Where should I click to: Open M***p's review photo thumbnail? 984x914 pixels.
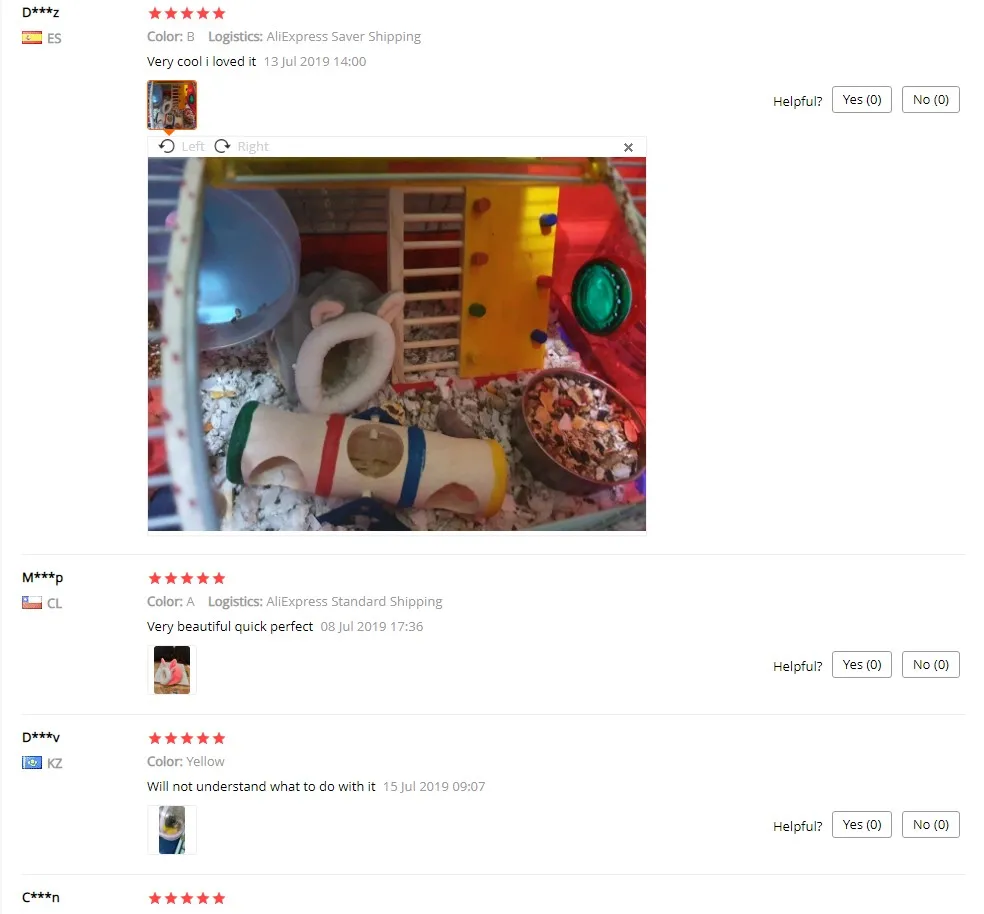point(172,670)
